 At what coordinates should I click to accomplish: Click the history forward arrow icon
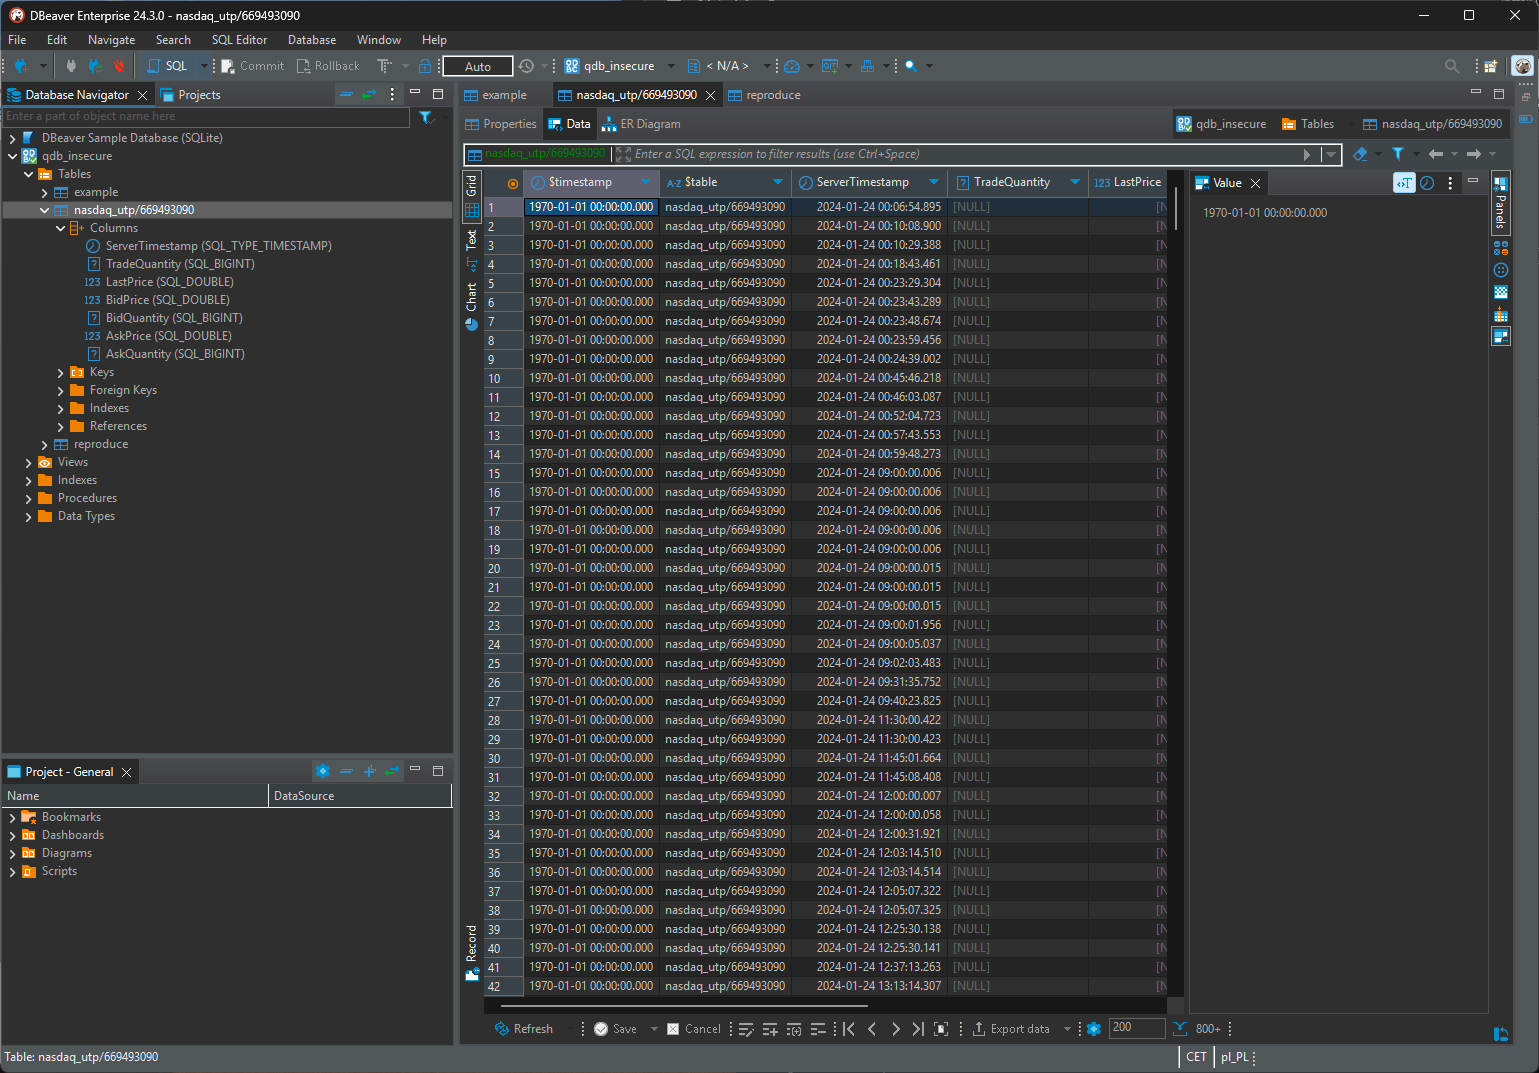pyautogui.click(x=1474, y=154)
